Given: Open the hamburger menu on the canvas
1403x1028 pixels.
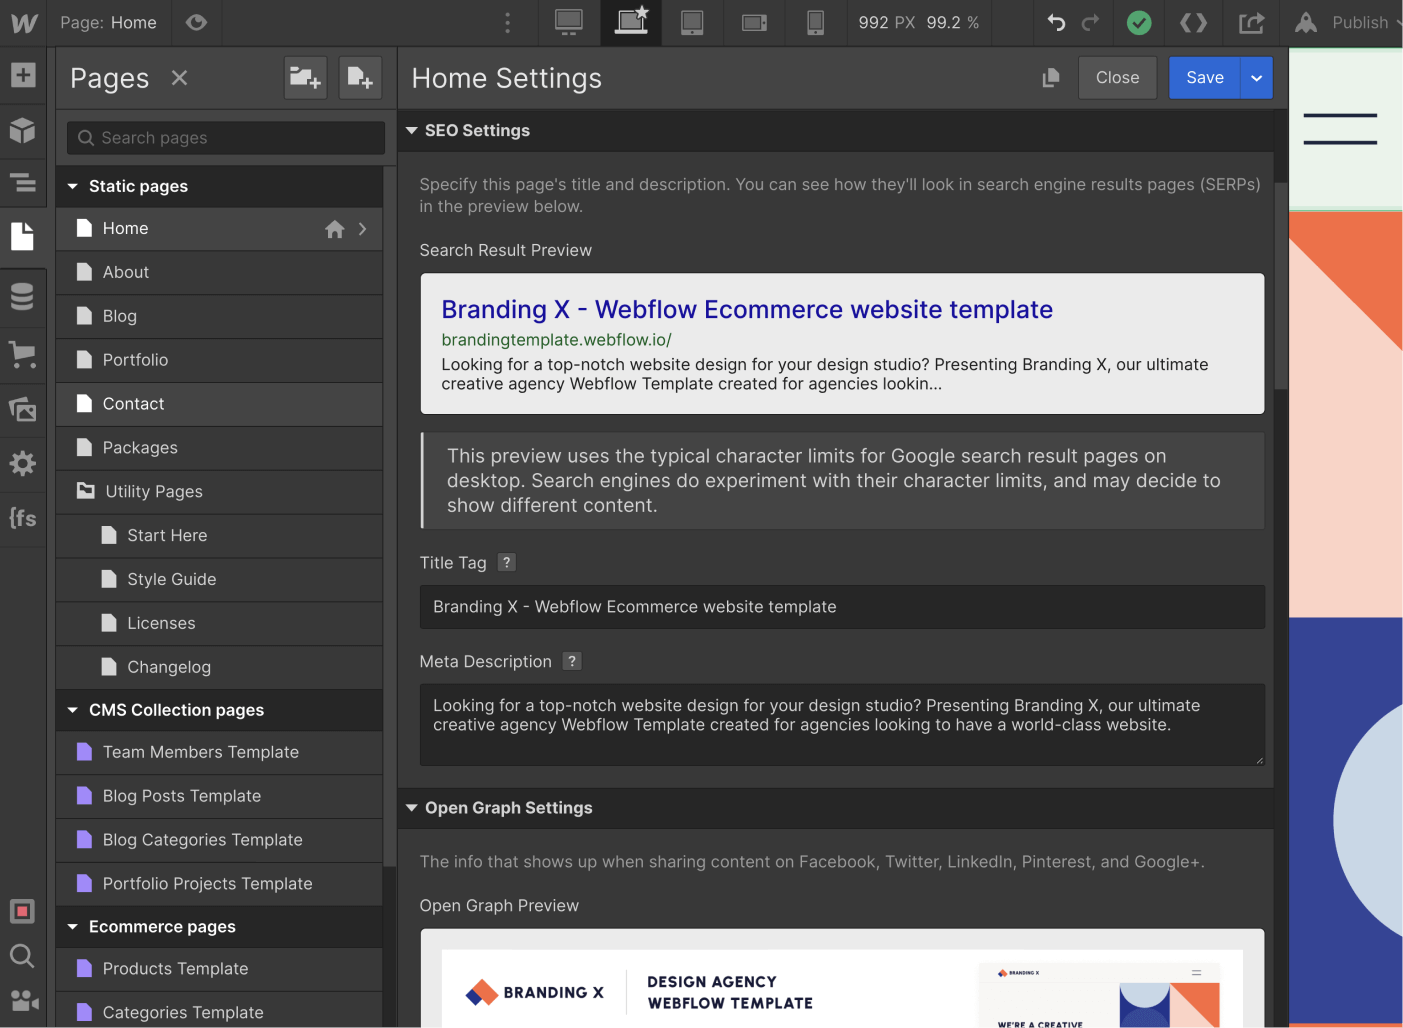Looking at the screenshot, I should (1340, 129).
